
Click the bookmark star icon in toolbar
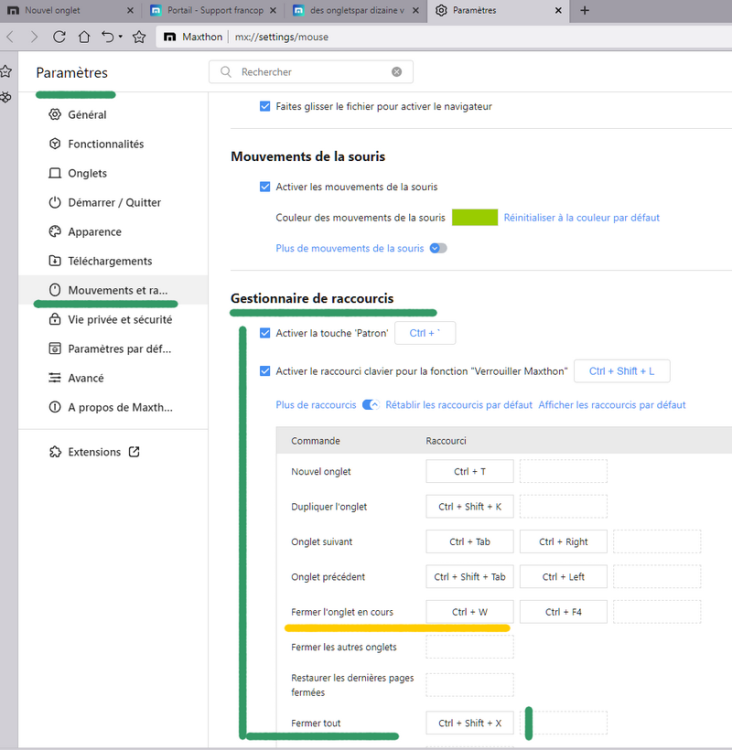tap(139, 37)
